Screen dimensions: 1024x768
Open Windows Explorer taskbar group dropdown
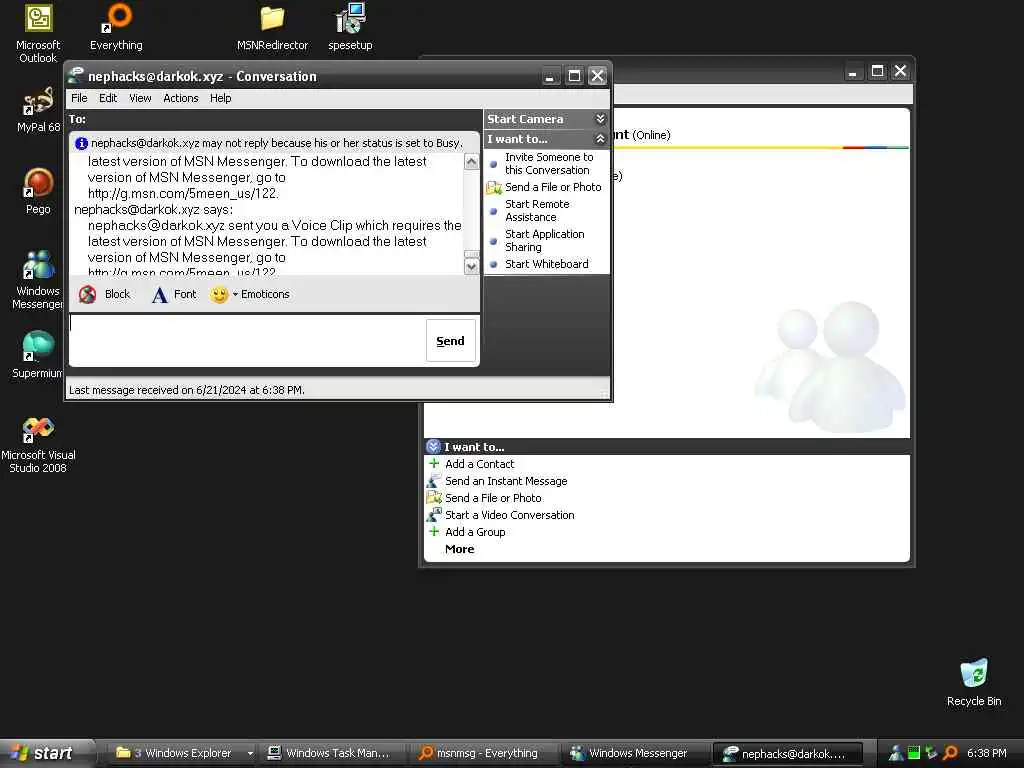[250, 753]
